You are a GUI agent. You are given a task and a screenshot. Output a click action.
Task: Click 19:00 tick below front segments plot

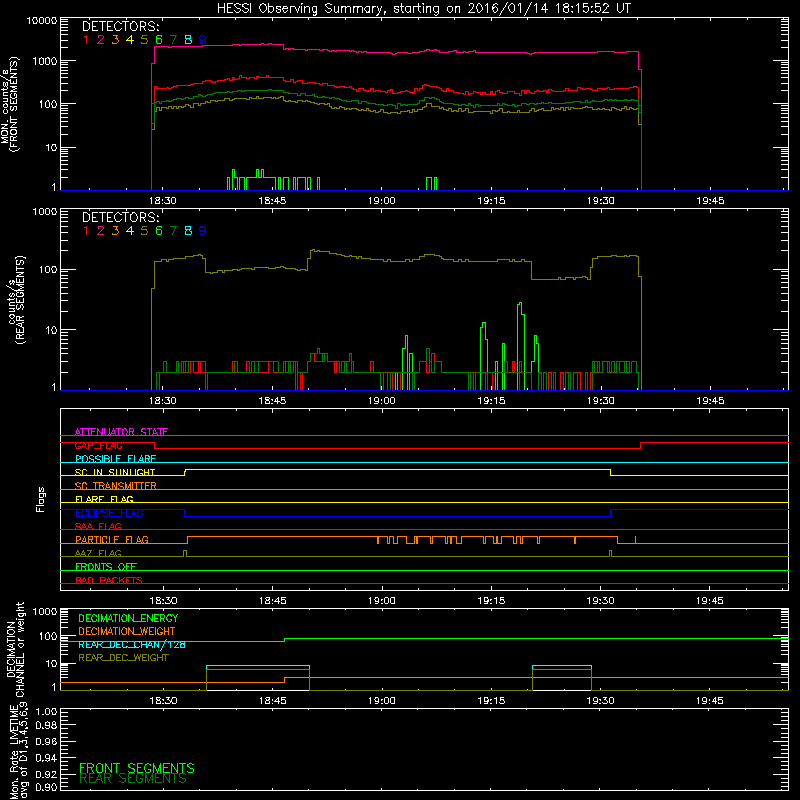click(x=382, y=201)
